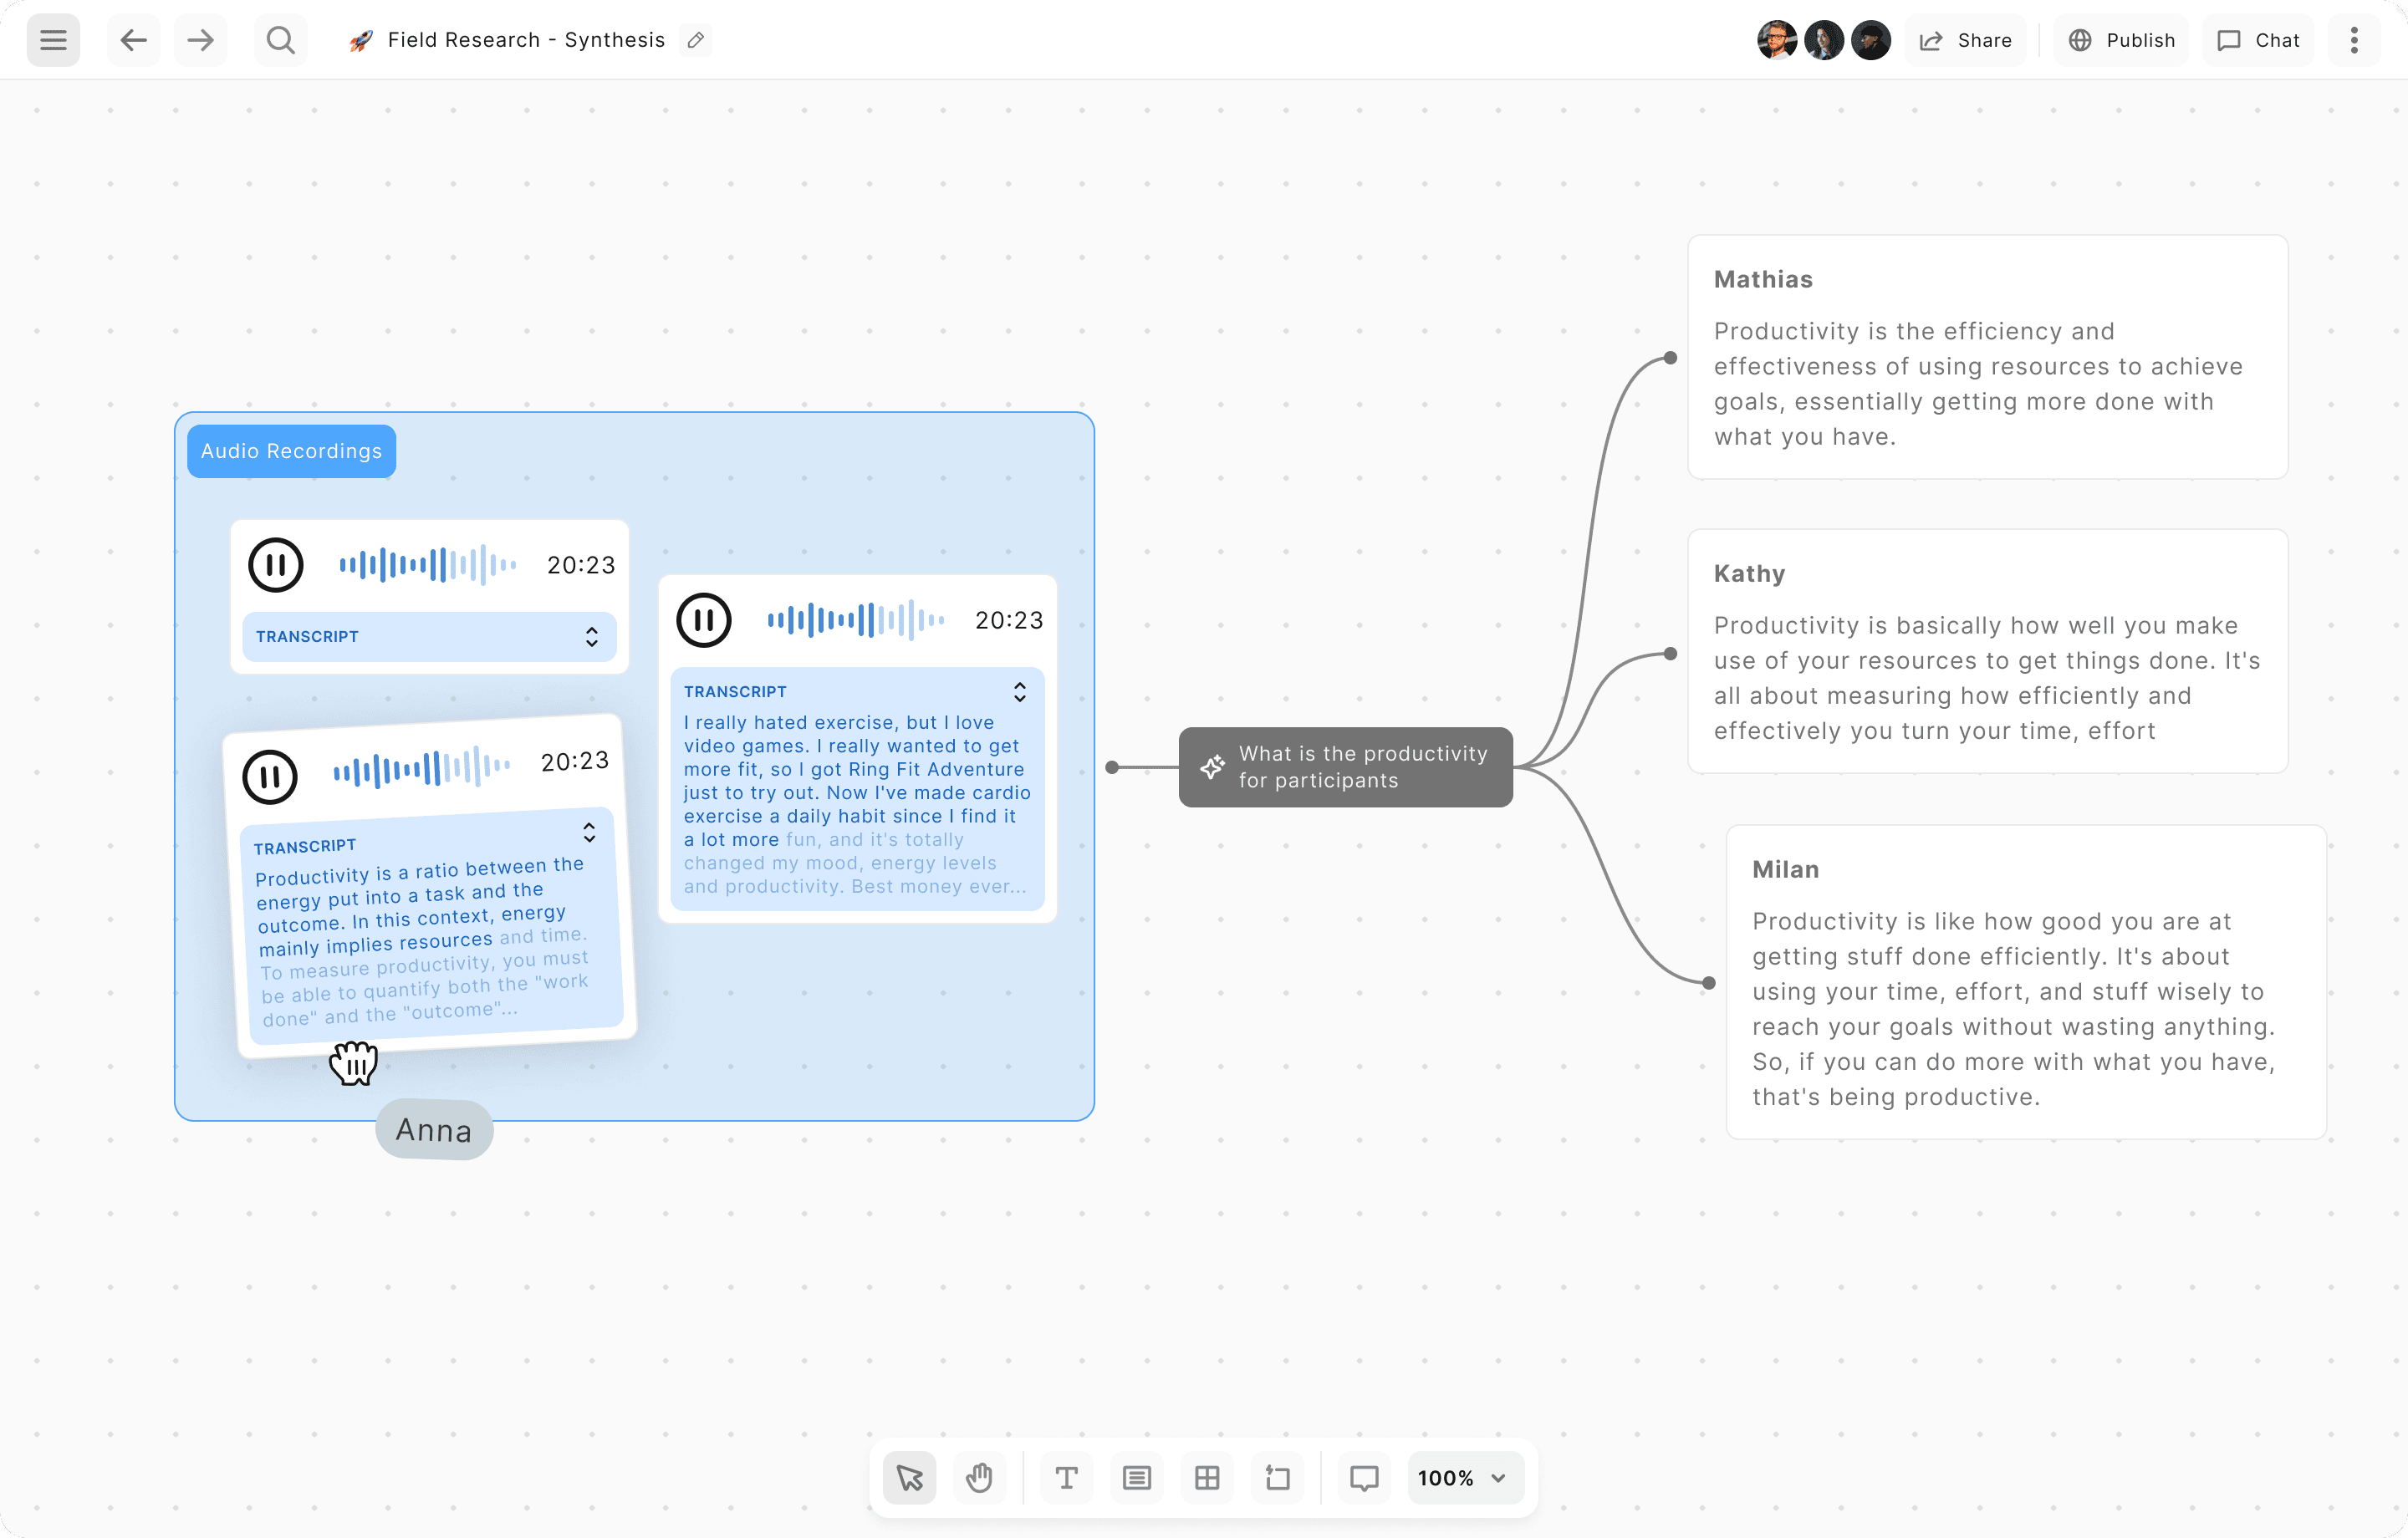
Task: Open the hamburger menu
Action: [x=53, y=40]
